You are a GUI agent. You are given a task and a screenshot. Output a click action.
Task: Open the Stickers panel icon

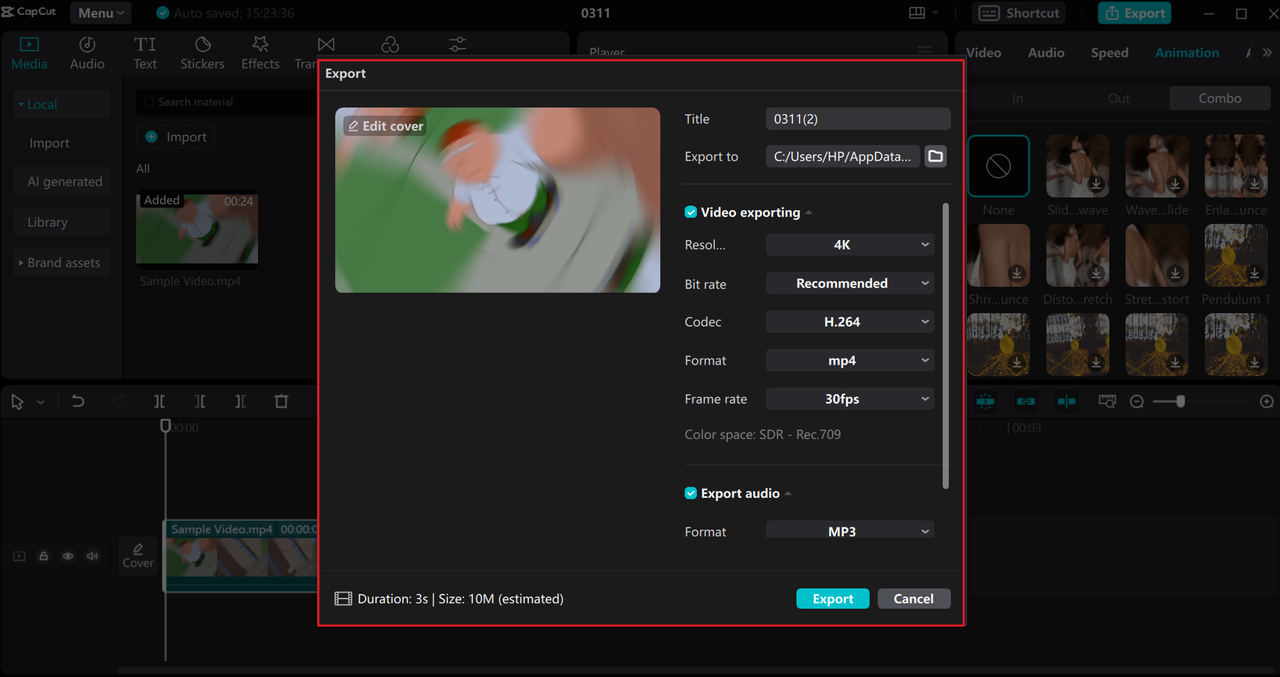click(202, 45)
